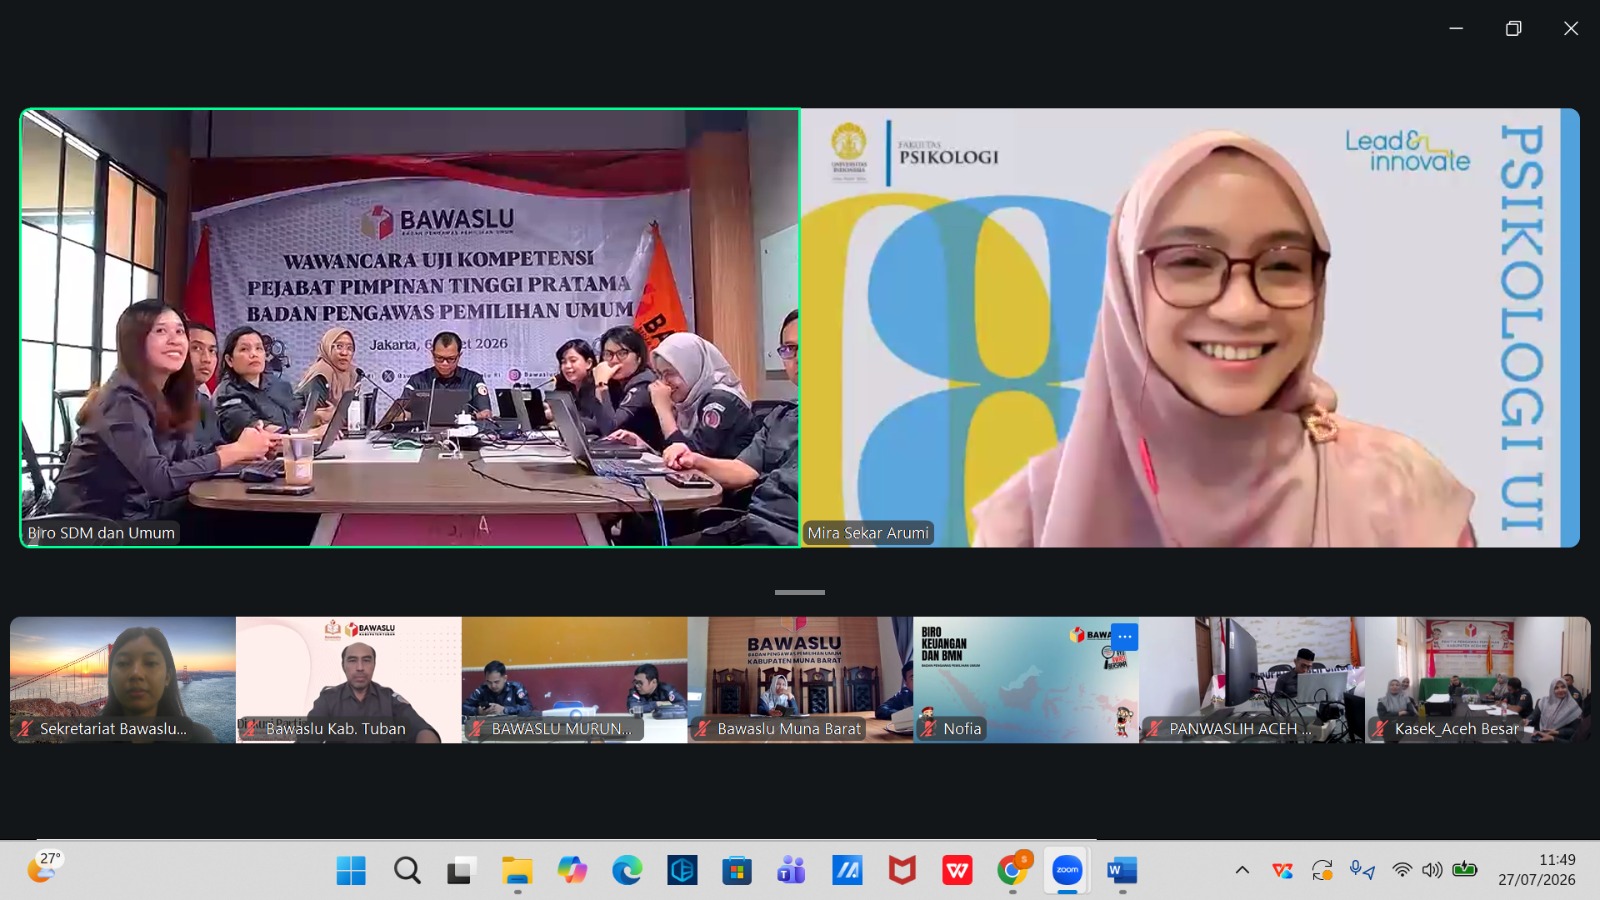Open Wi-Fi network settings in system tray
1600x900 pixels.
pos(1402,870)
